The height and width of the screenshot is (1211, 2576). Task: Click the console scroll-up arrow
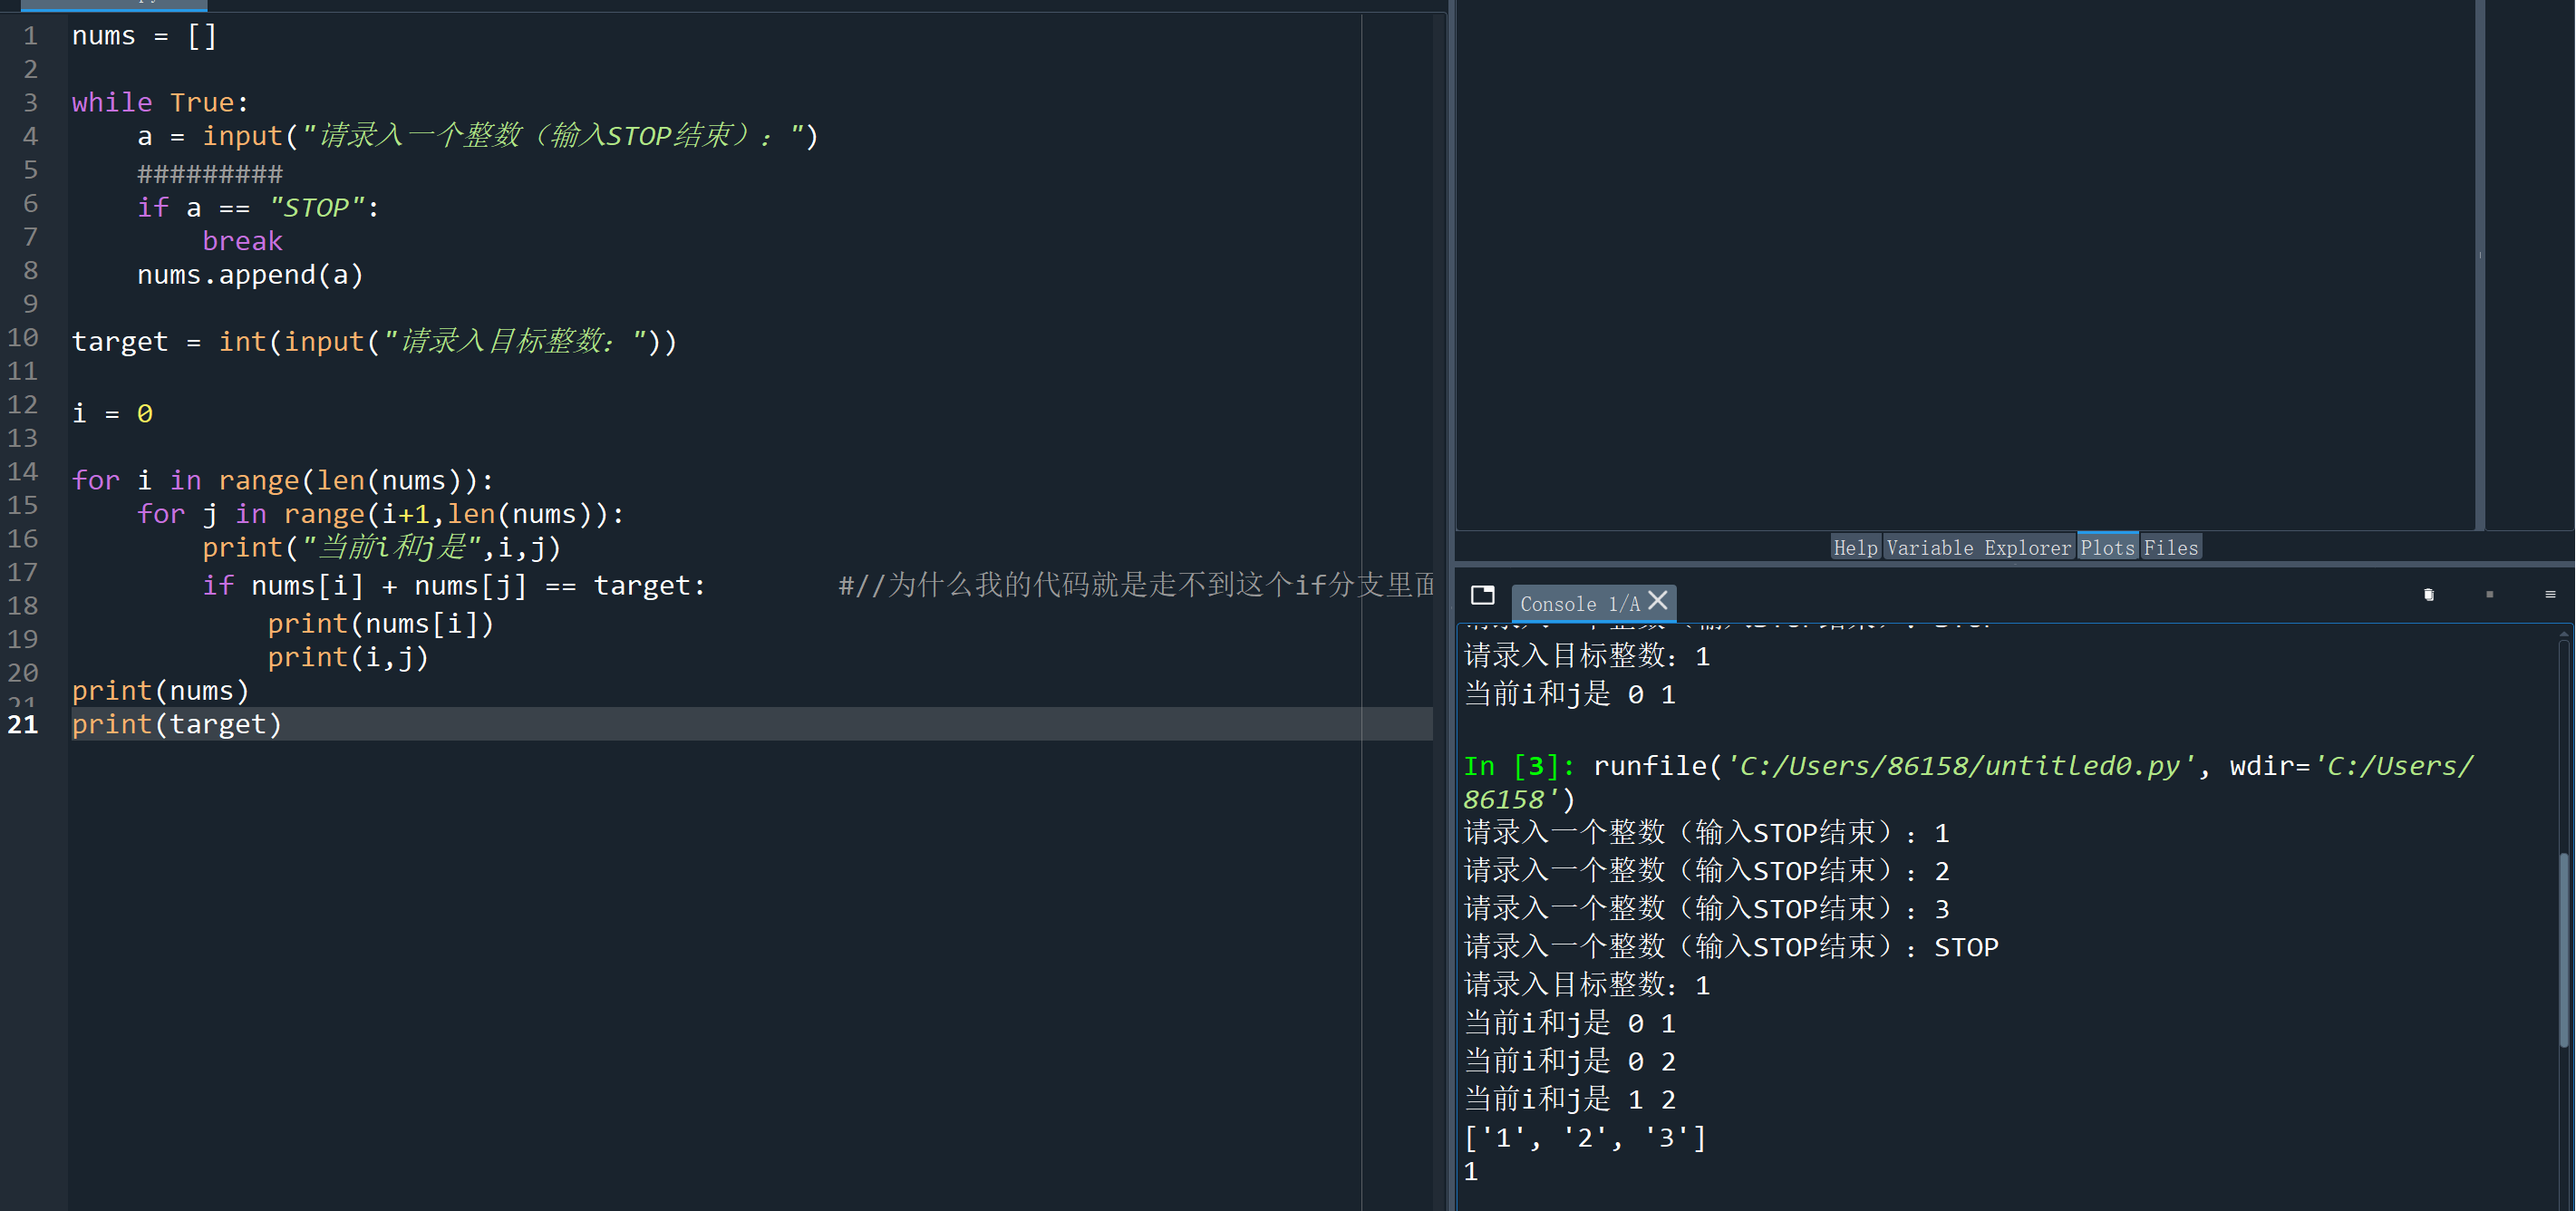2564,635
